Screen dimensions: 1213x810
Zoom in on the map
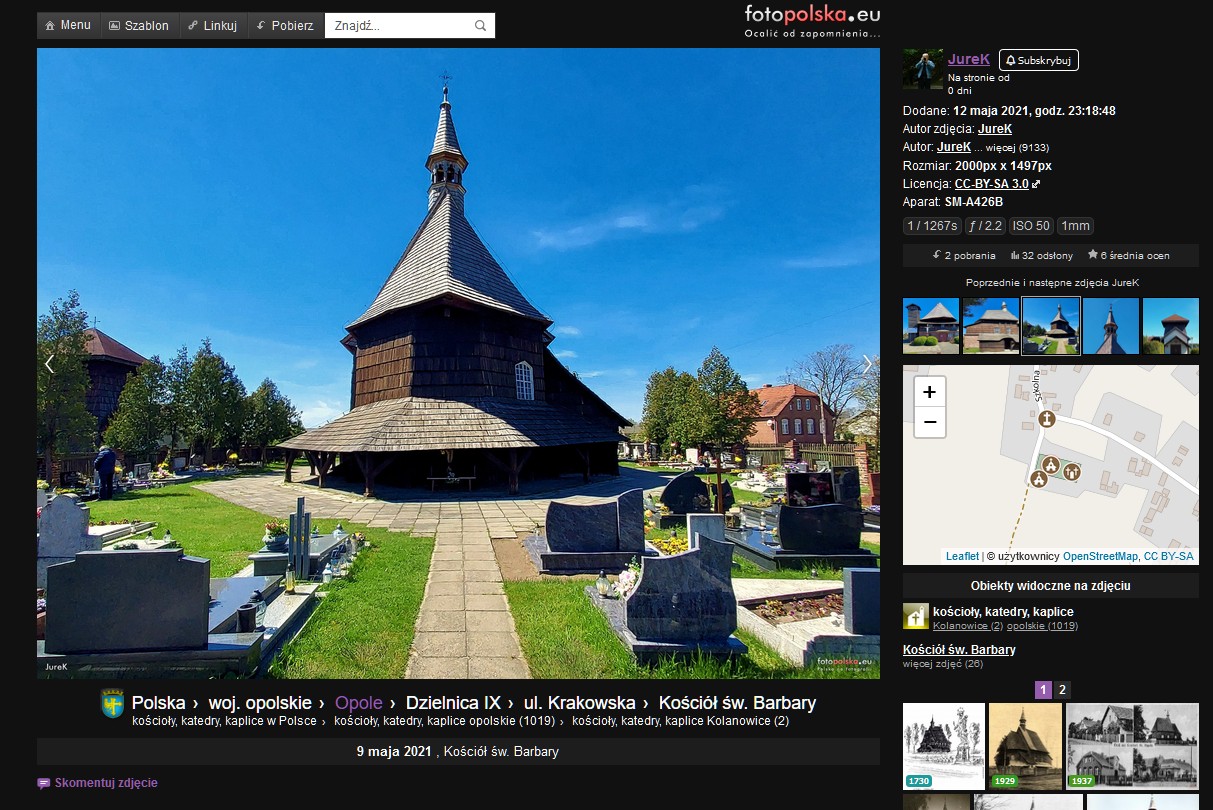tap(929, 392)
